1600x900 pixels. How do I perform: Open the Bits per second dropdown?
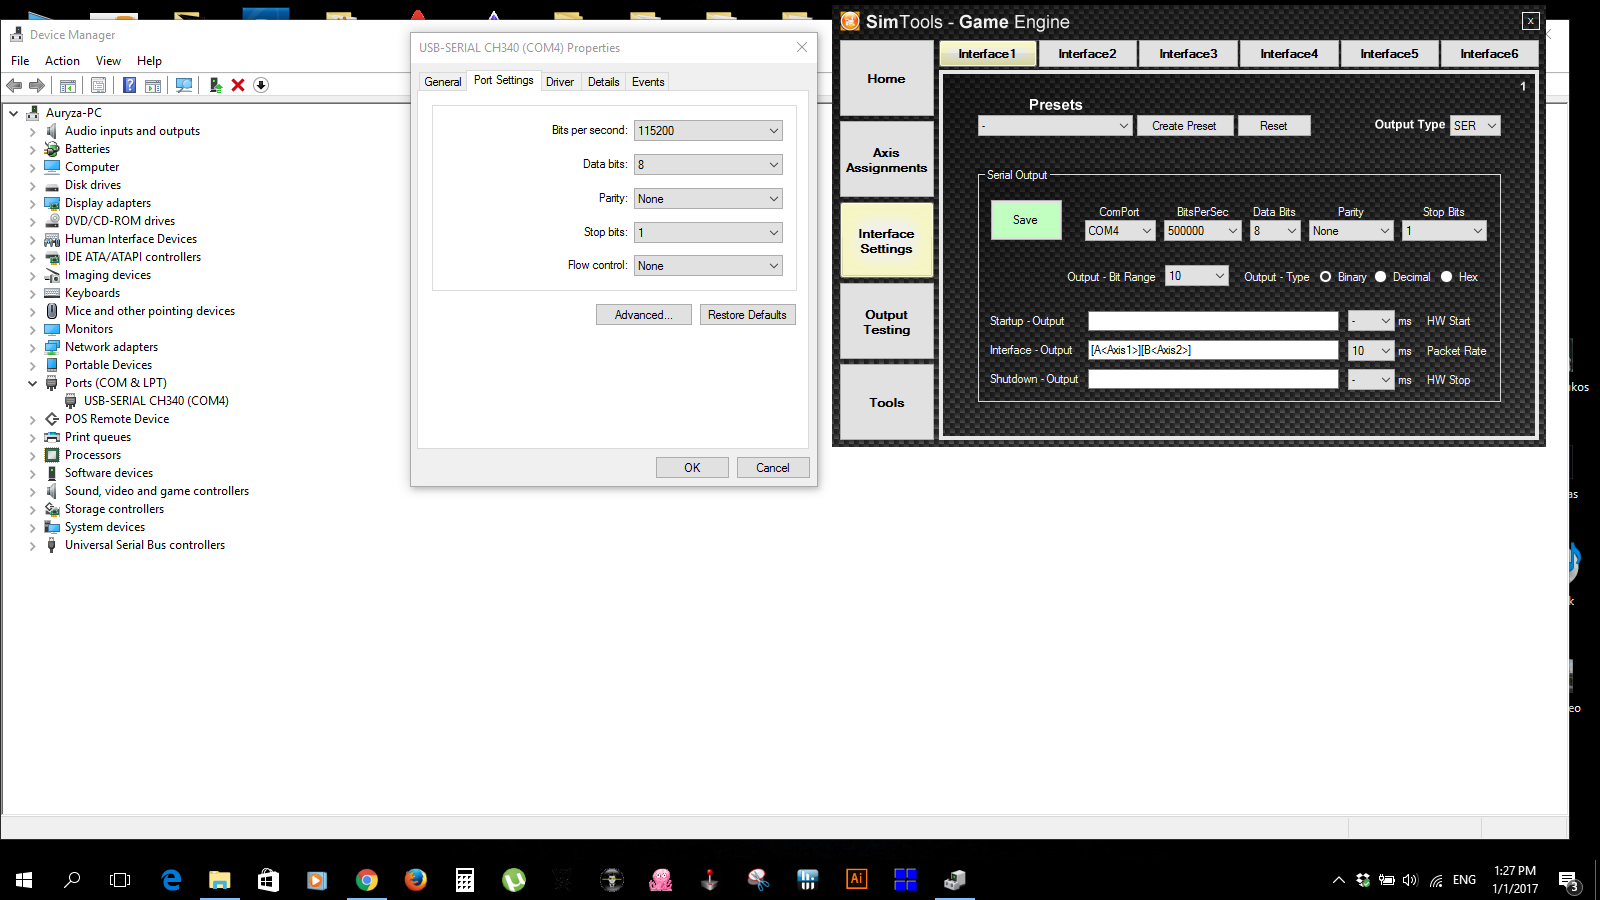708,131
